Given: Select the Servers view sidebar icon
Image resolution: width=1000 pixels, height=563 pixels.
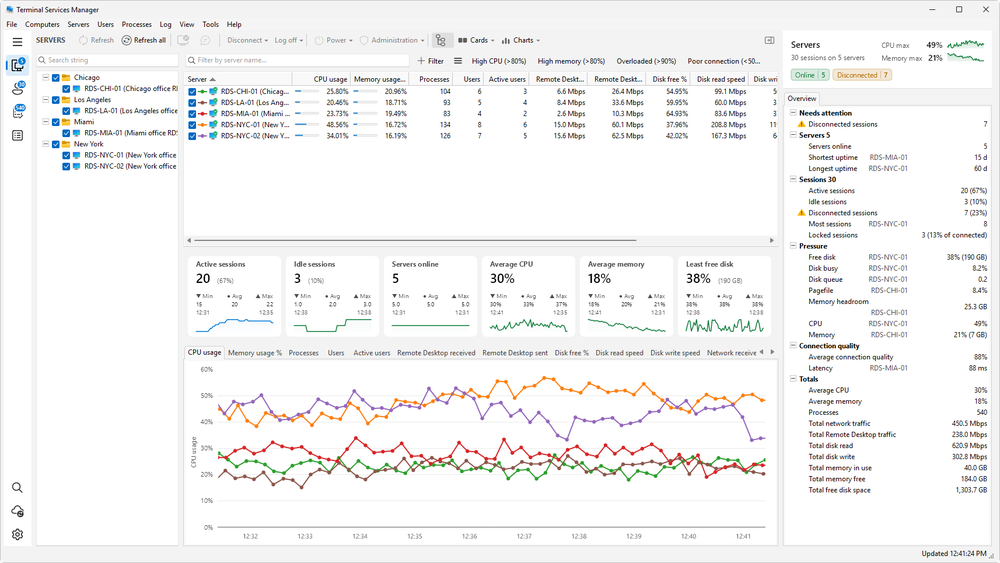Looking at the screenshot, I should point(17,65).
